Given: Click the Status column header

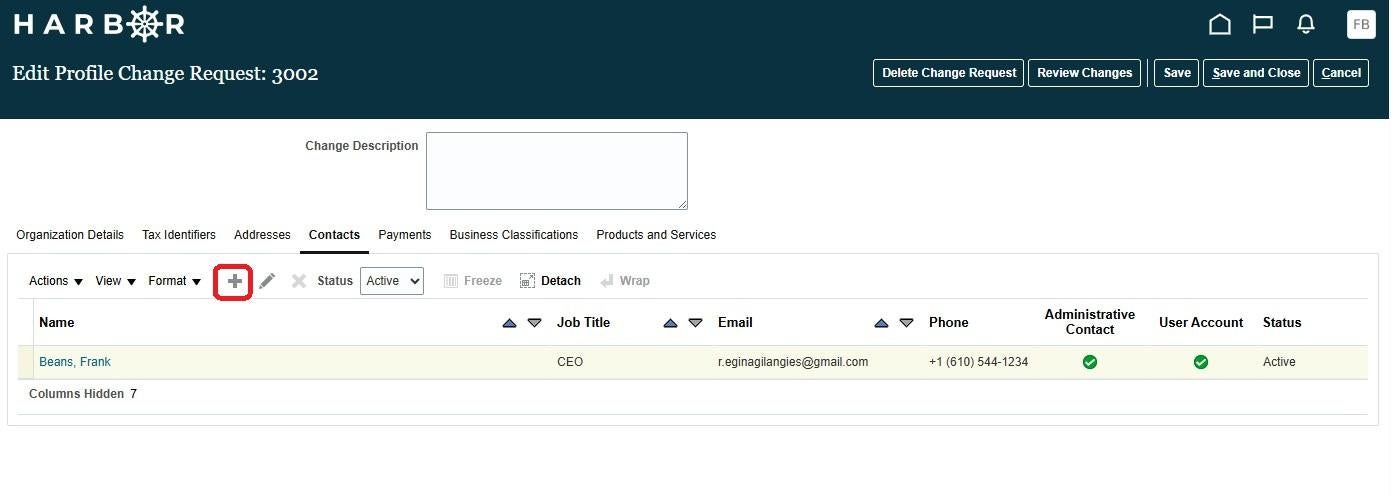Looking at the screenshot, I should pos(1282,322).
